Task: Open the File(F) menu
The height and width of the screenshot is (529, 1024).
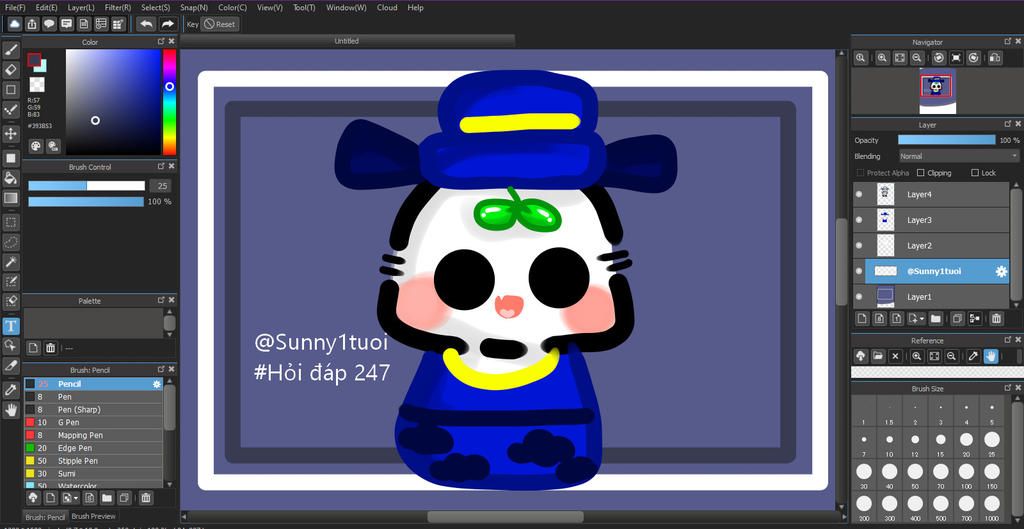Action: (x=15, y=8)
